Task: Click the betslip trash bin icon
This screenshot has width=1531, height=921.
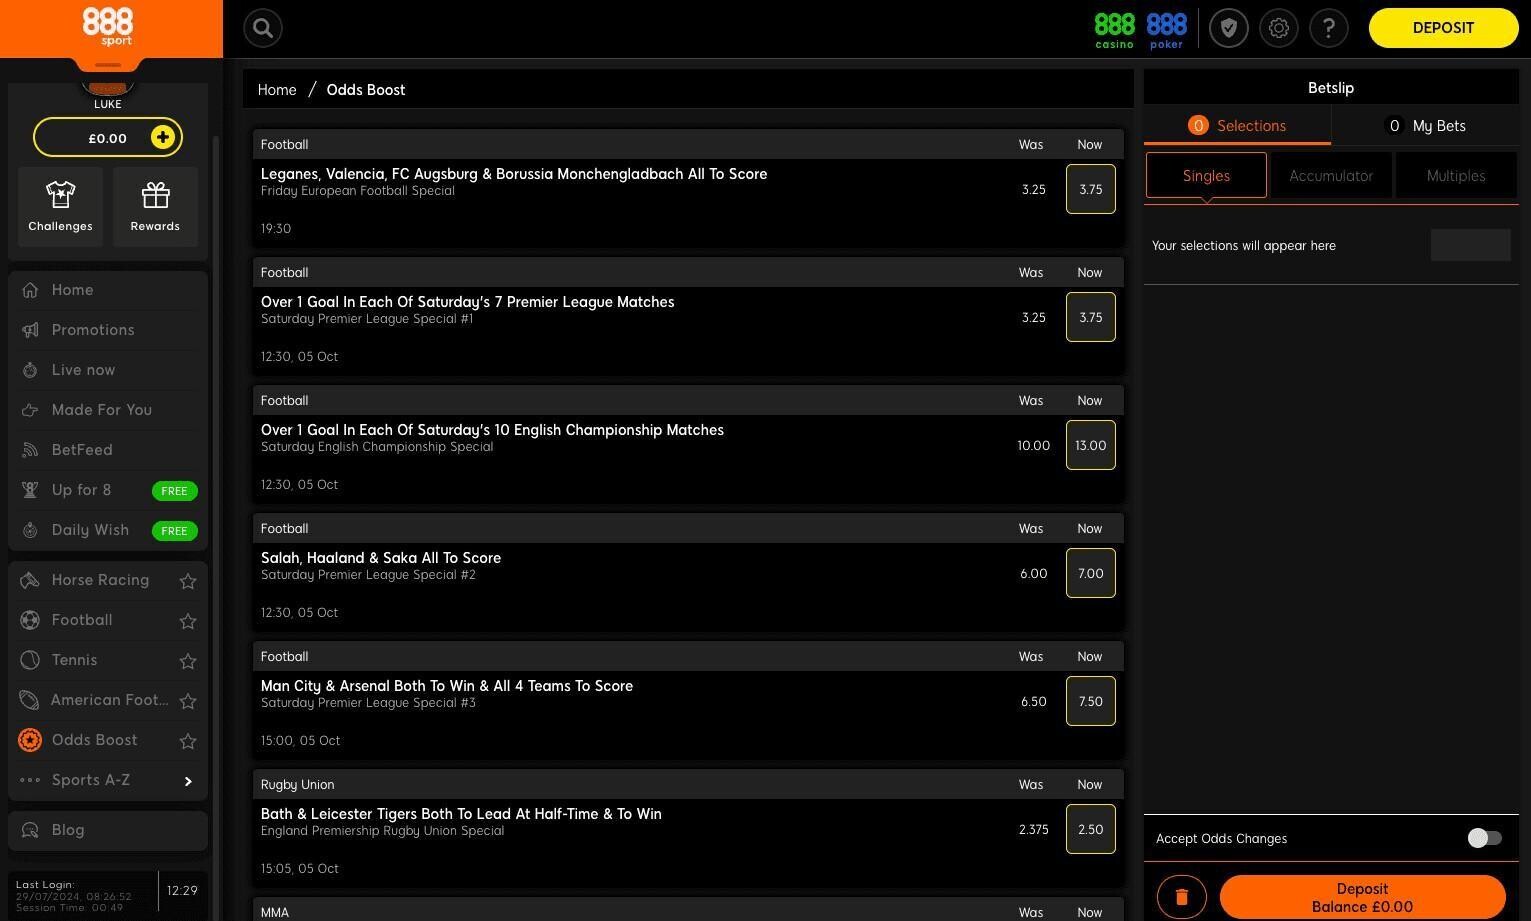Action: pyautogui.click(x=1181, y=897)
